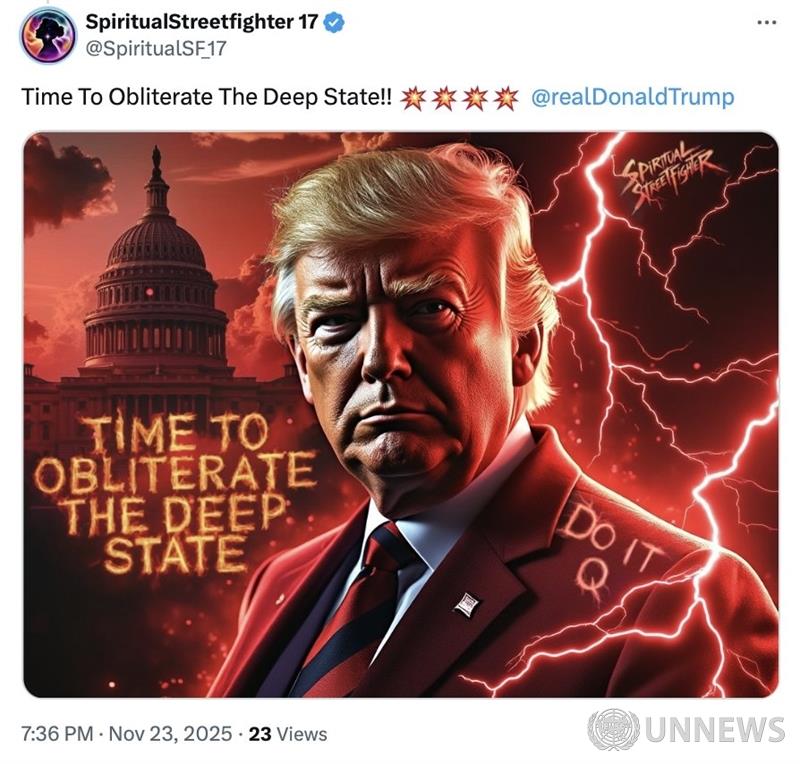Image resolution: width=800 pixels, height=764 pixels.
Task: Click the first explosion emoji in the tweet
Action: click(x=412, y=98)
